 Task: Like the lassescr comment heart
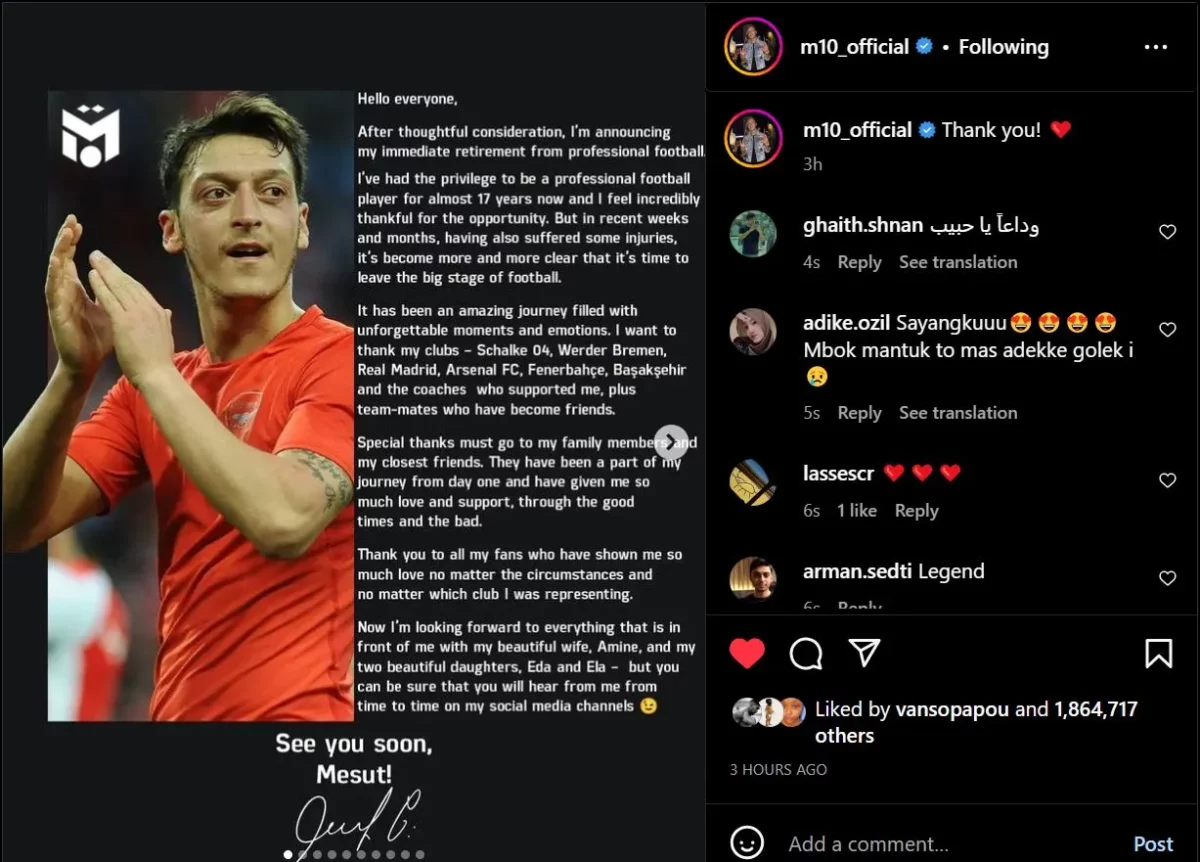[1167, 480]
